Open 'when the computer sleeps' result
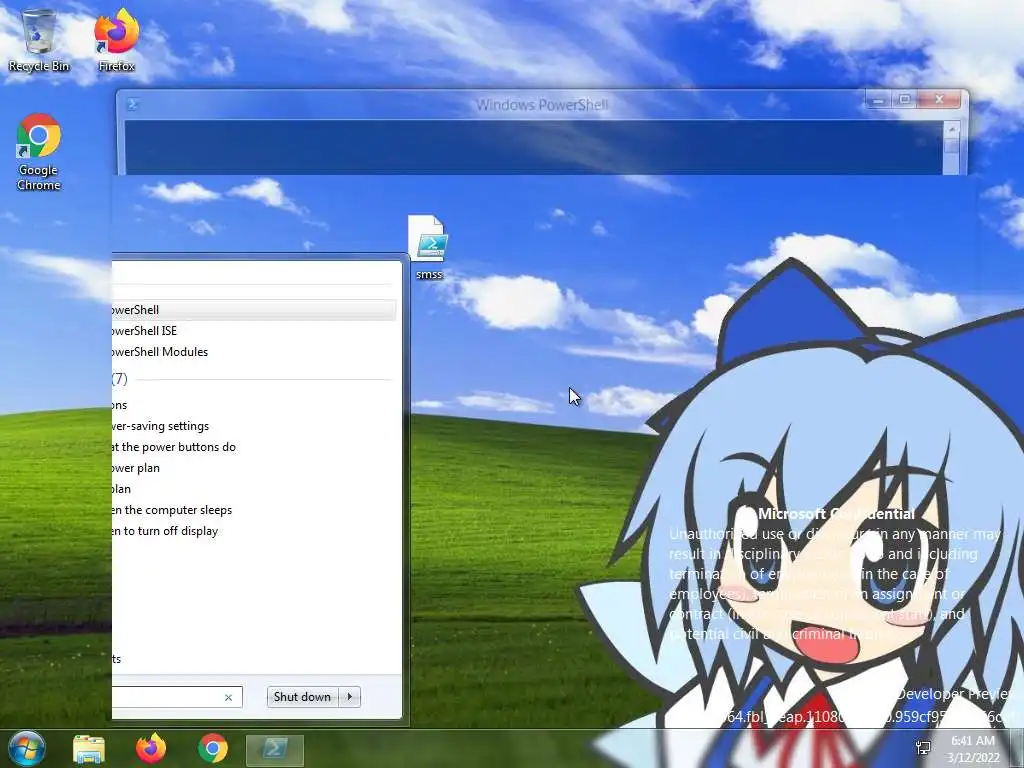Viewport: 1024px width, 768px height. 253,509
